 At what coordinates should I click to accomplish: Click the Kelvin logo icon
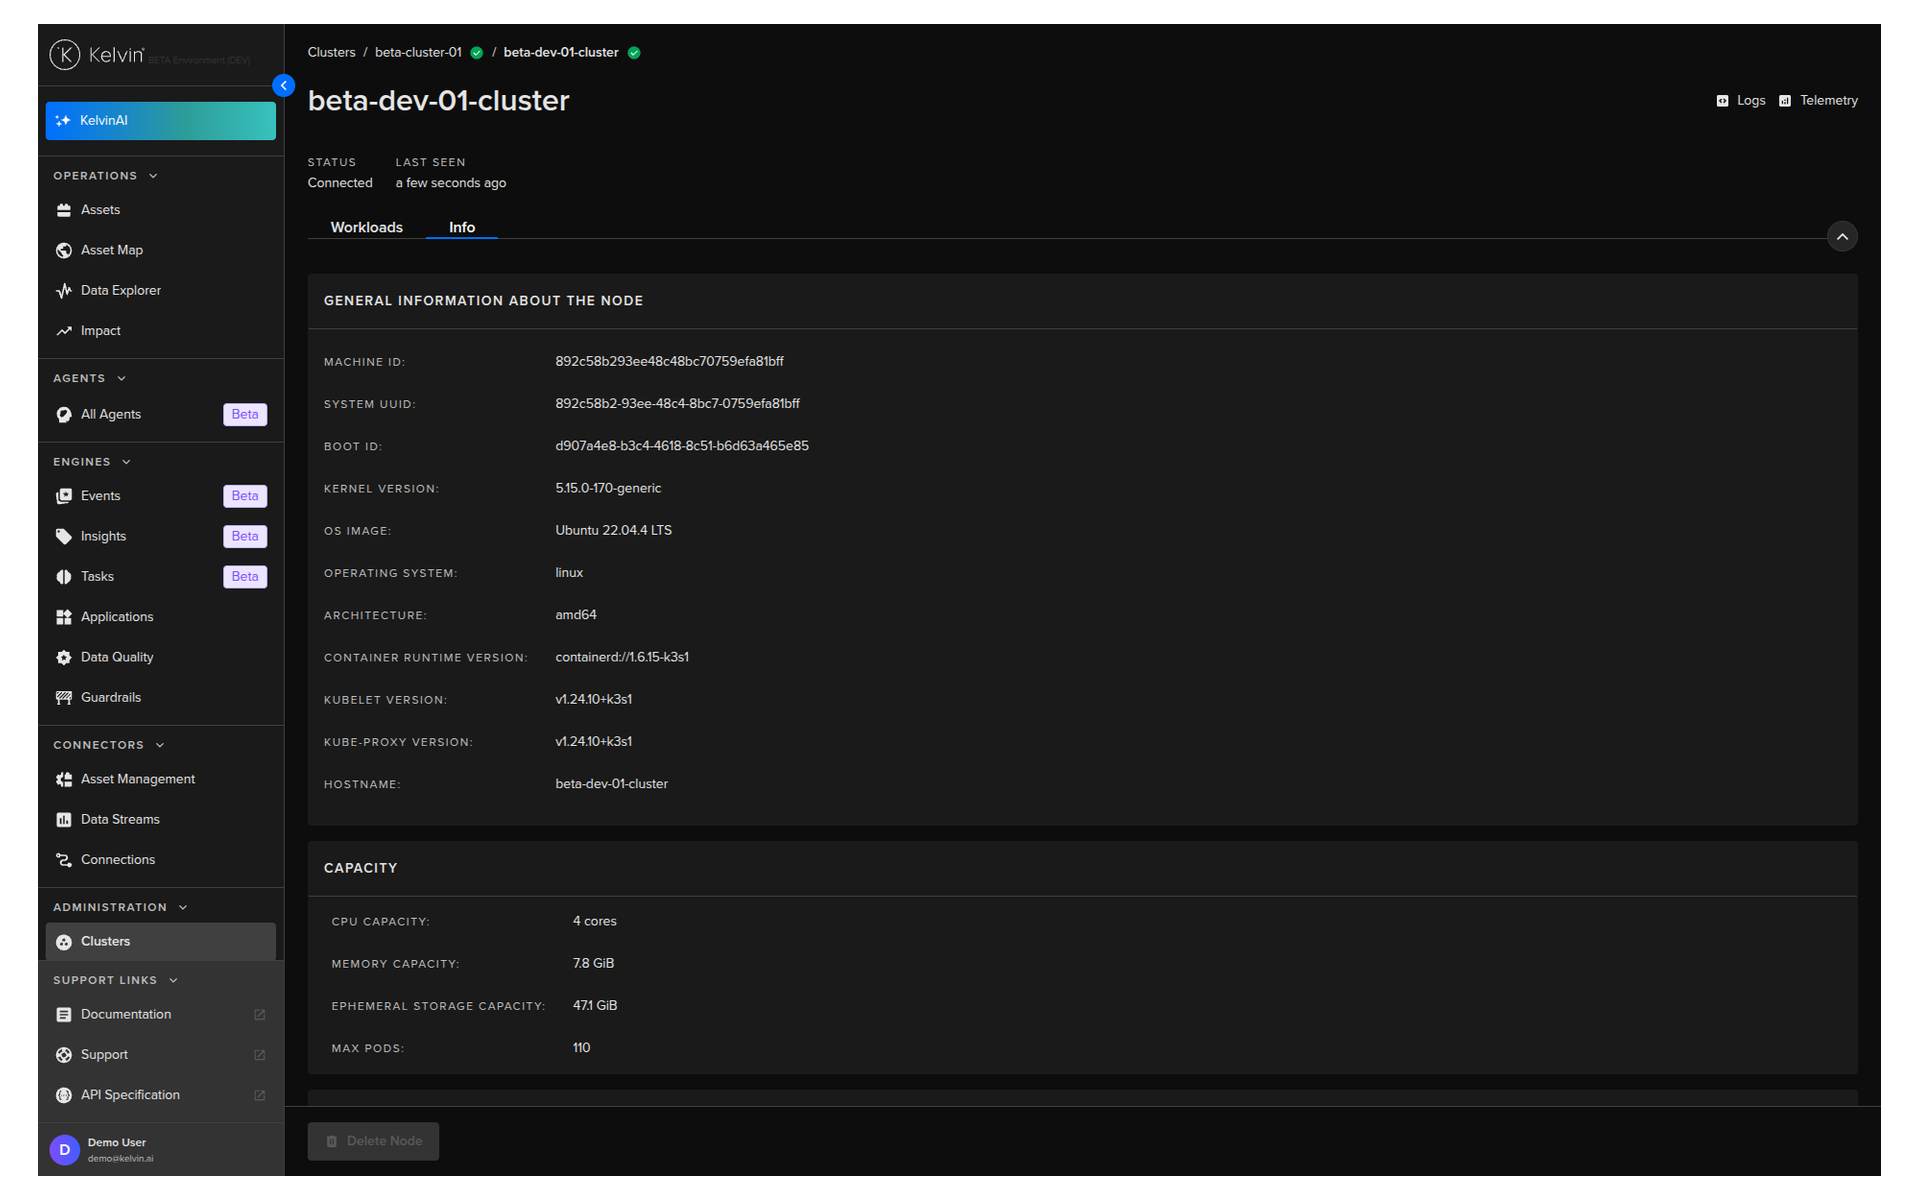[x=64, y=54]
